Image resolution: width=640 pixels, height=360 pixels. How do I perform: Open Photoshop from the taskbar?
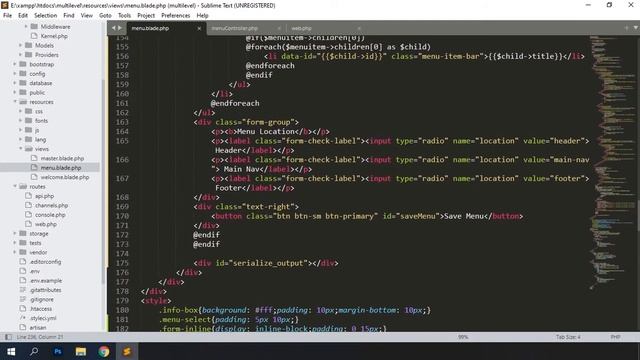point(58,351)
